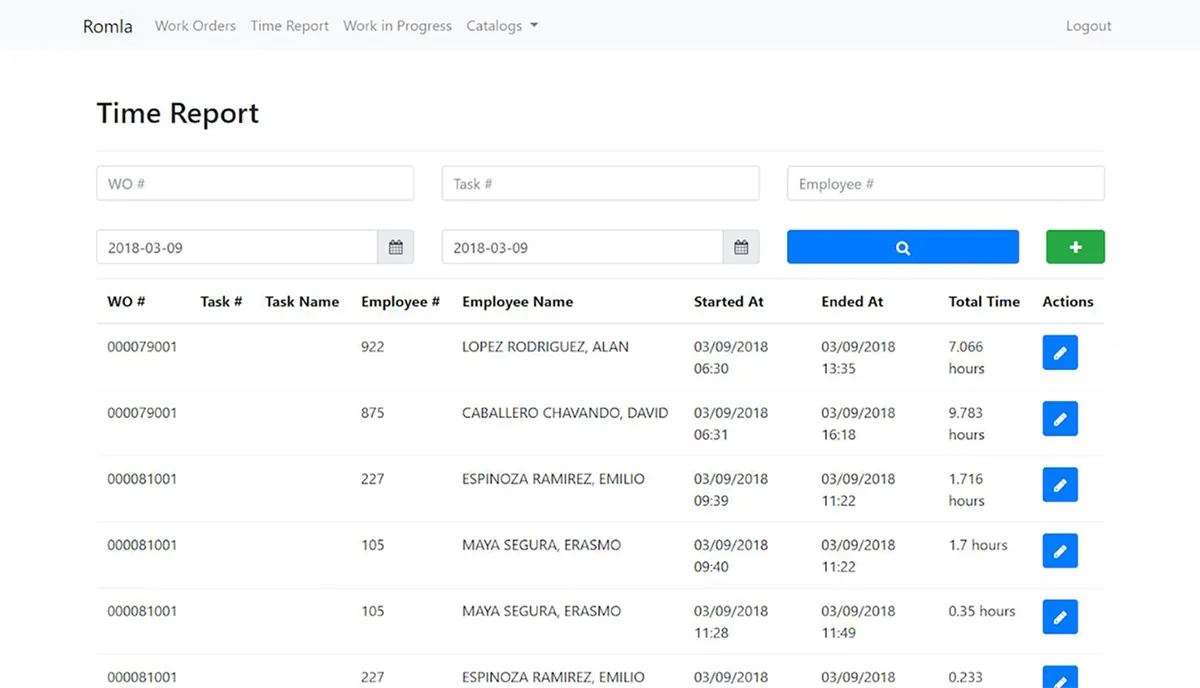Click the search magnifier button
This screenshot has height=688, width=1200.
(903, 247)
